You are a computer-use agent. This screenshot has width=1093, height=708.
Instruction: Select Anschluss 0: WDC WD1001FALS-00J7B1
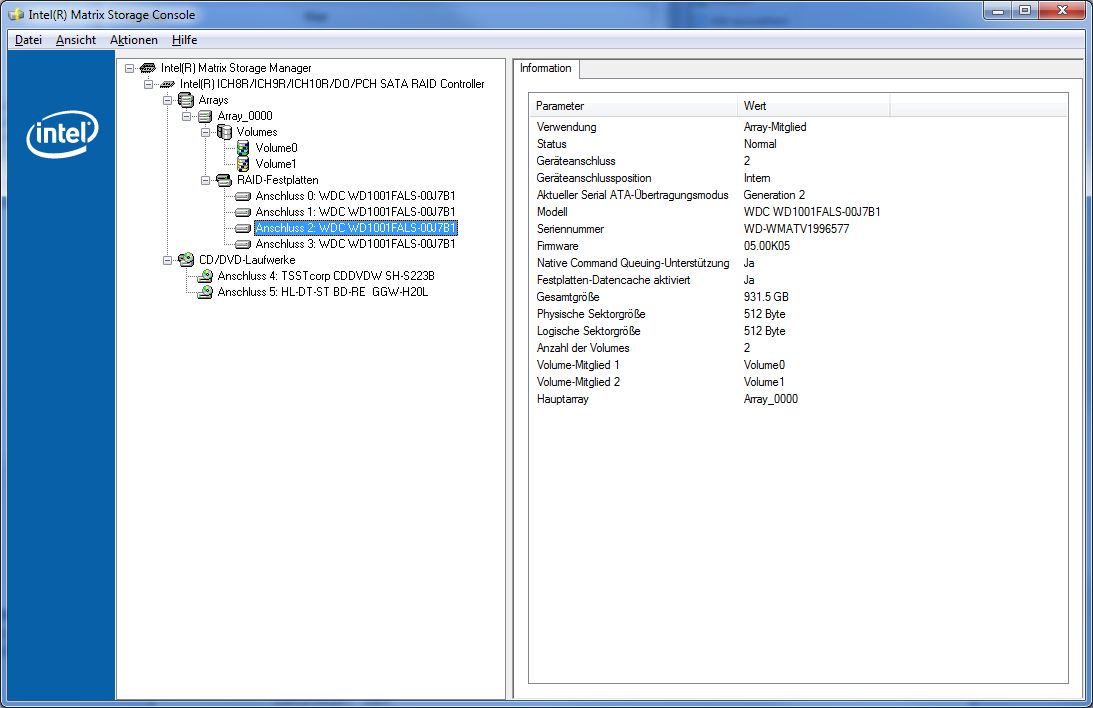point(356,197)
